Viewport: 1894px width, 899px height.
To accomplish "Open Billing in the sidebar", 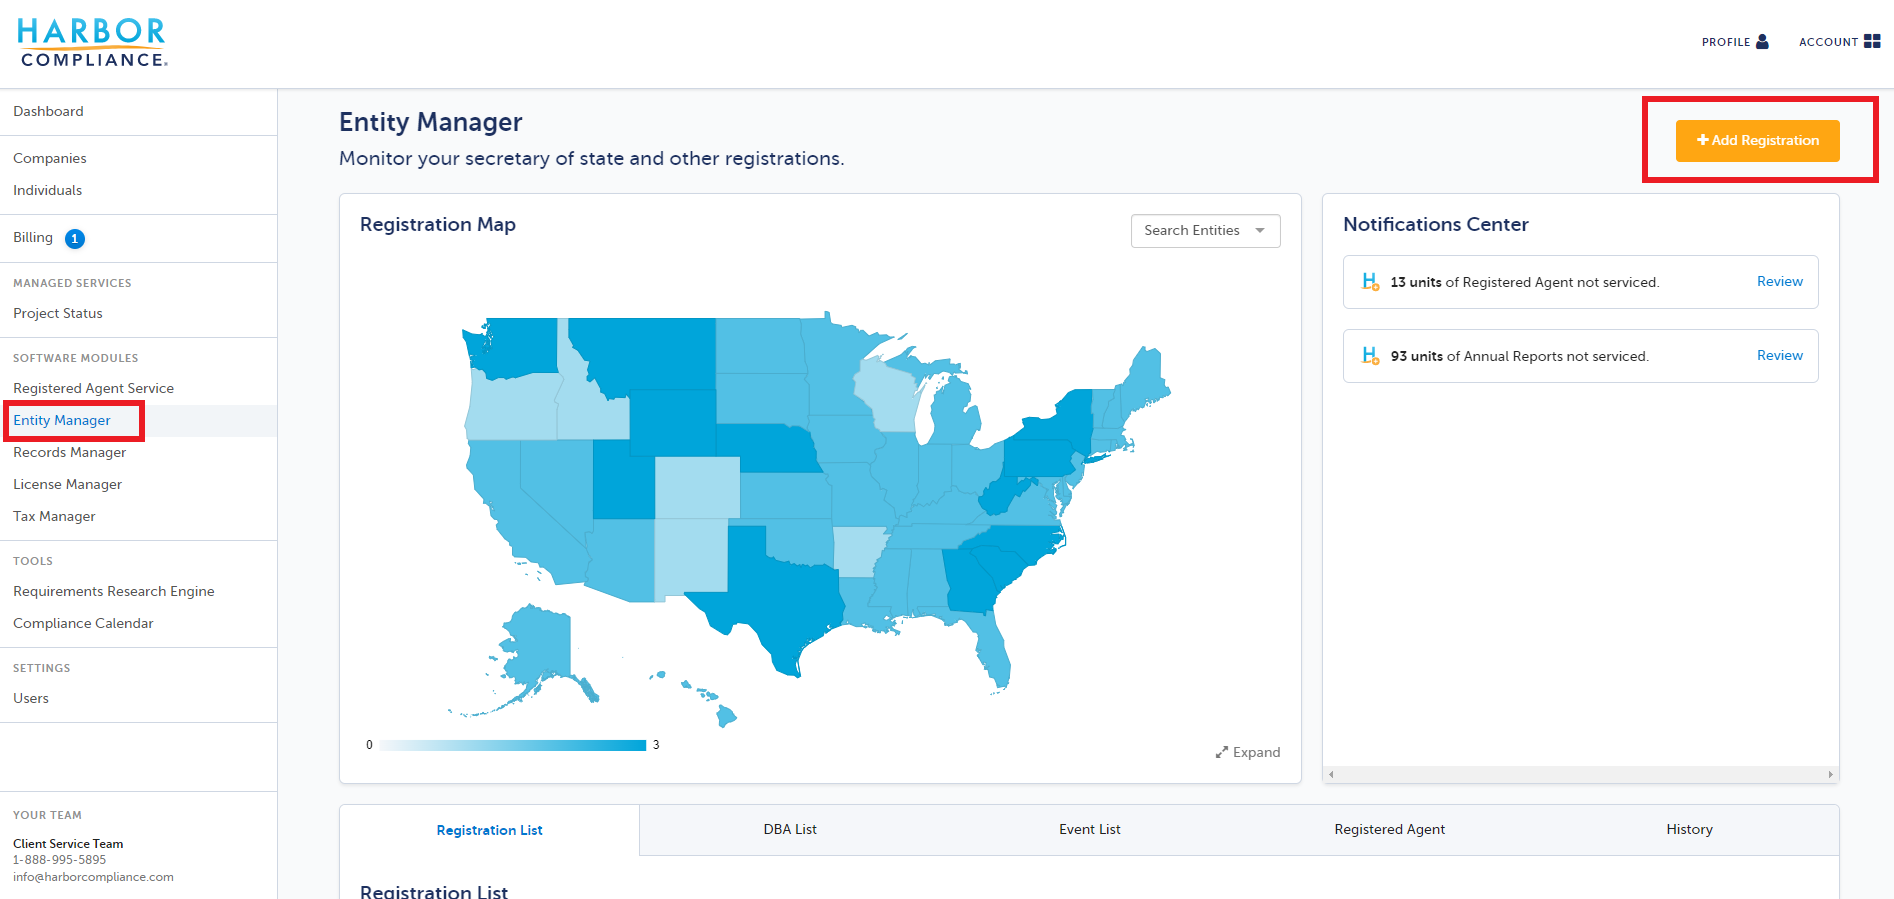I will point(33,238).
